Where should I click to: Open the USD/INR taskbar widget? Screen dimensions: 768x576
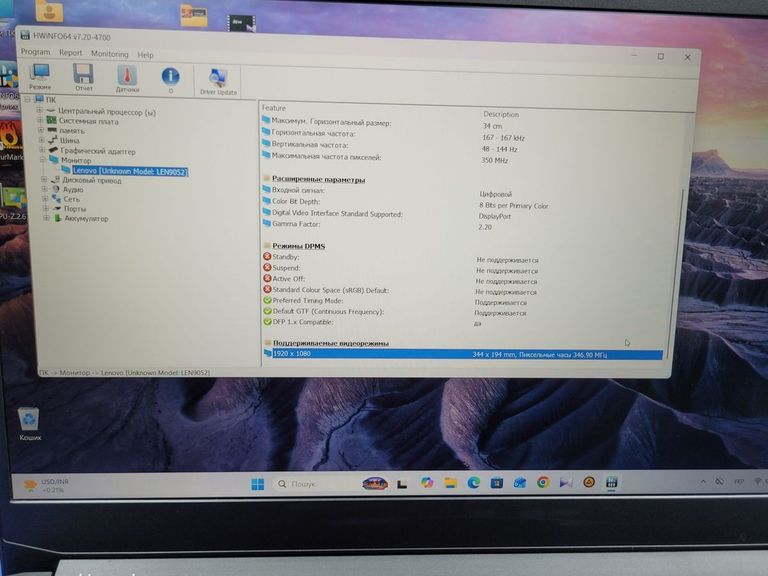[x=47, y=485]
